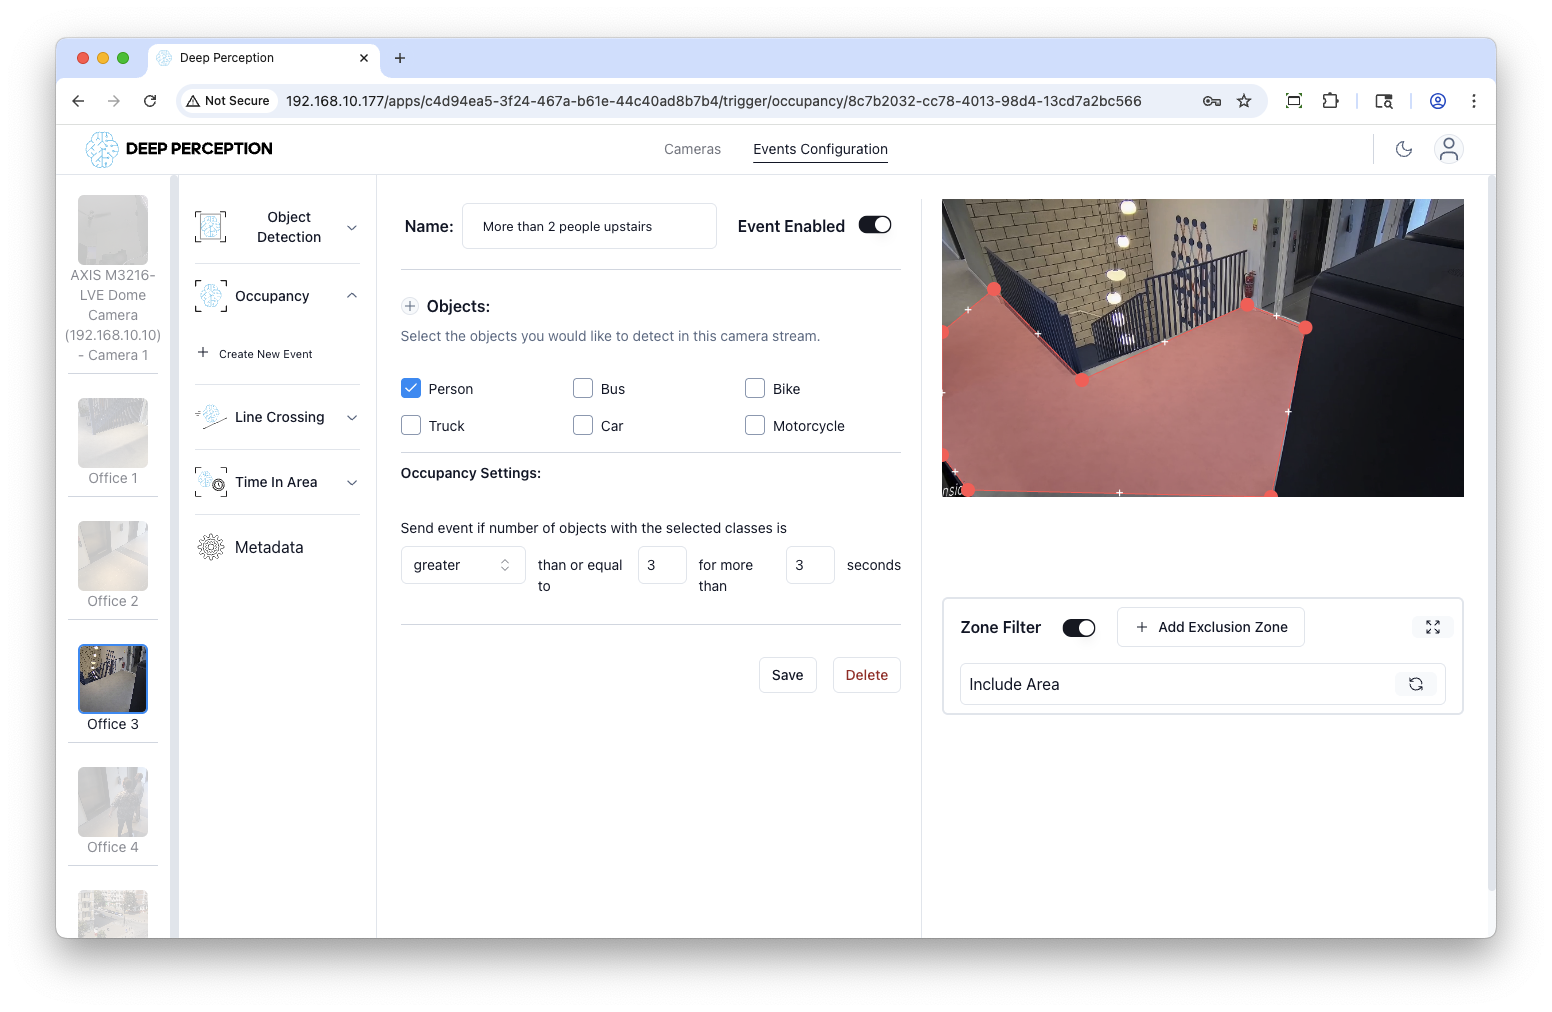Select the Office 1 camera thumbnail

click(113, 433)
